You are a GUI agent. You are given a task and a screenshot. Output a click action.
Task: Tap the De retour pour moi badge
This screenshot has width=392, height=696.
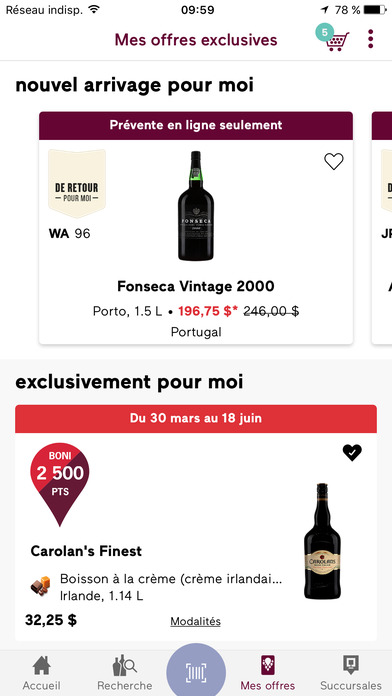click(77, 183)
